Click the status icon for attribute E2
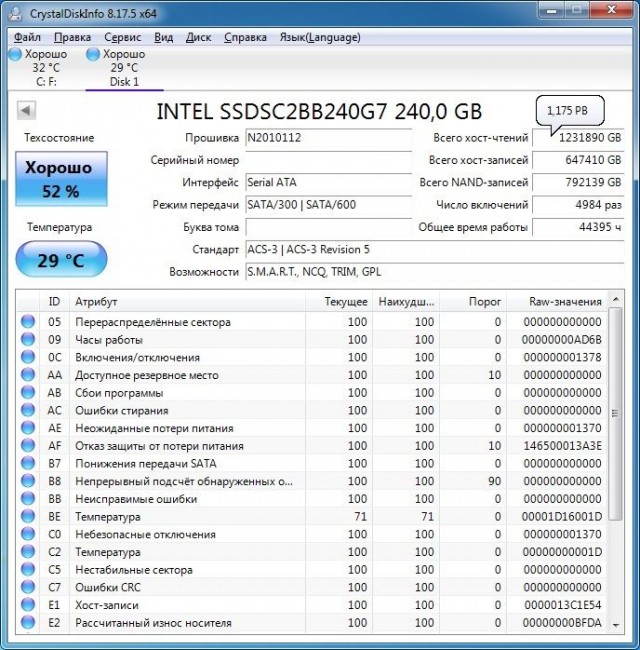The width and height of the screenshot is (640, 650). 28,623
